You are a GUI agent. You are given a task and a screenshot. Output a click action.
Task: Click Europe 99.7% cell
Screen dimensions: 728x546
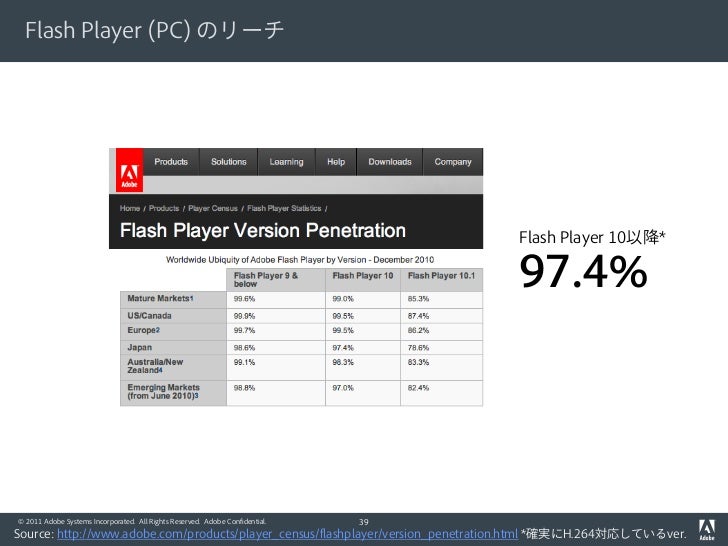[276, 332]
